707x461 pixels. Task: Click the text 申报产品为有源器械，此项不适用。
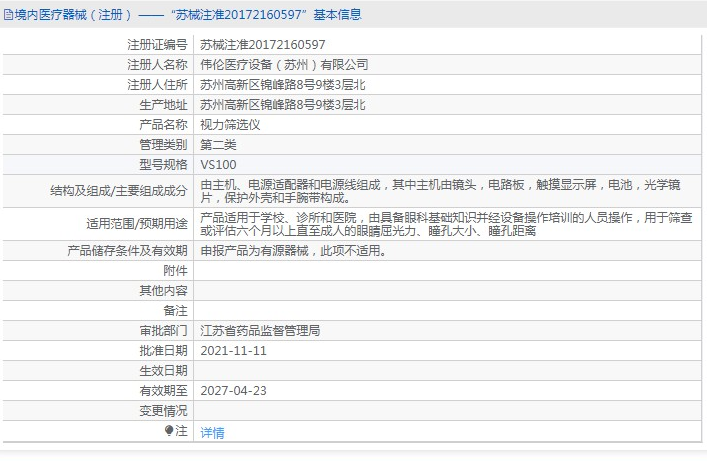point(294,250)
